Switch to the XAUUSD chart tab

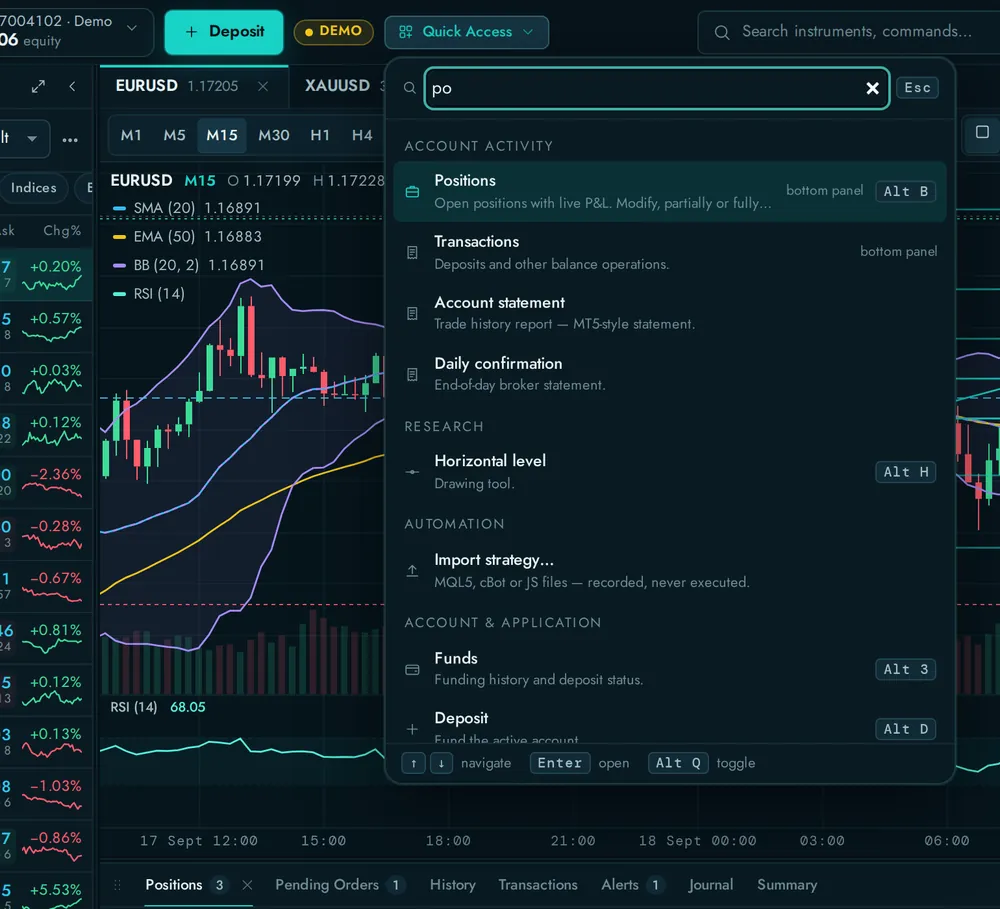point(337,85)
